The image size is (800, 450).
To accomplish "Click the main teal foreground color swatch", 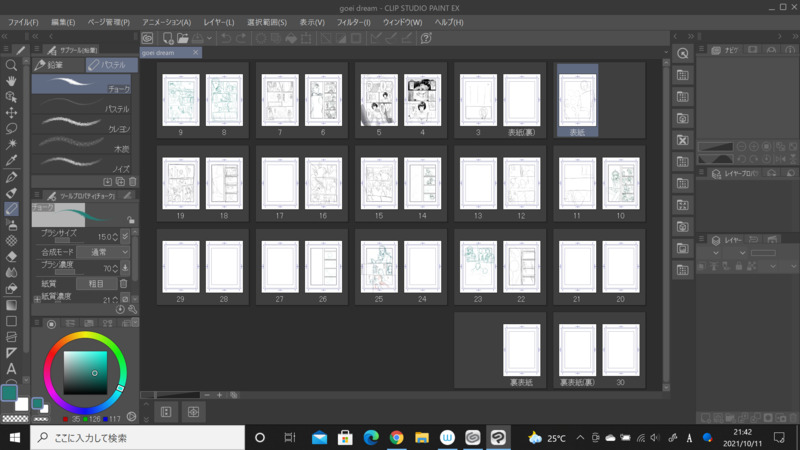I will [9, 392].
